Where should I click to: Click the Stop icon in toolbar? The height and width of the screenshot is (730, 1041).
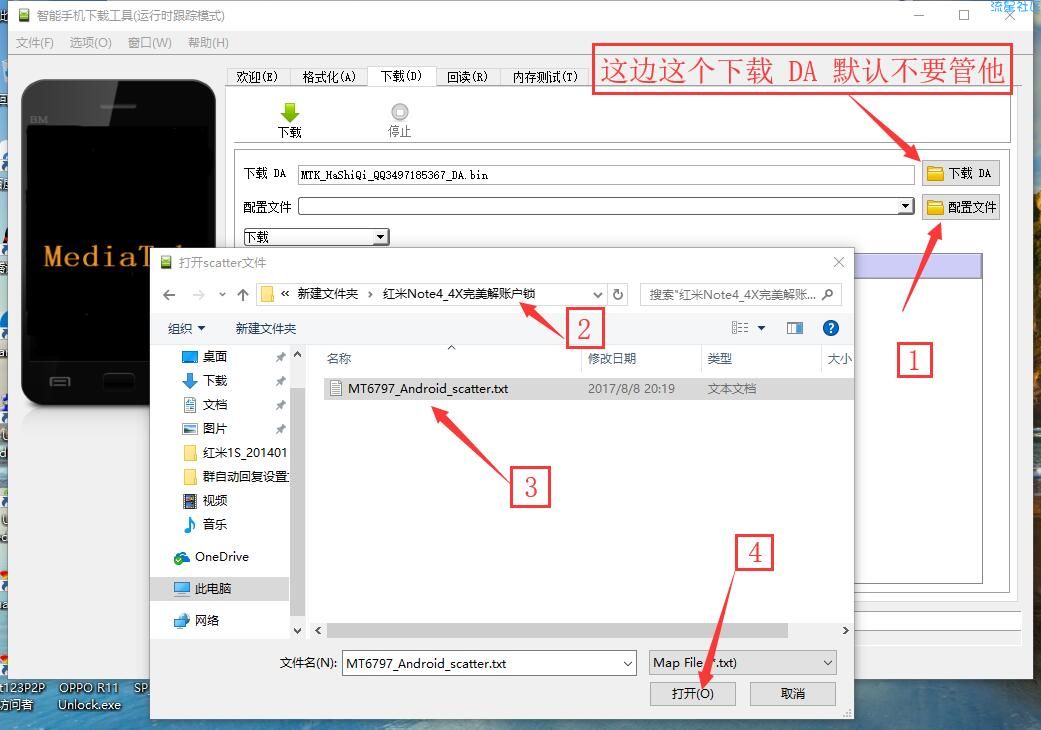click(x=400, y=112)
